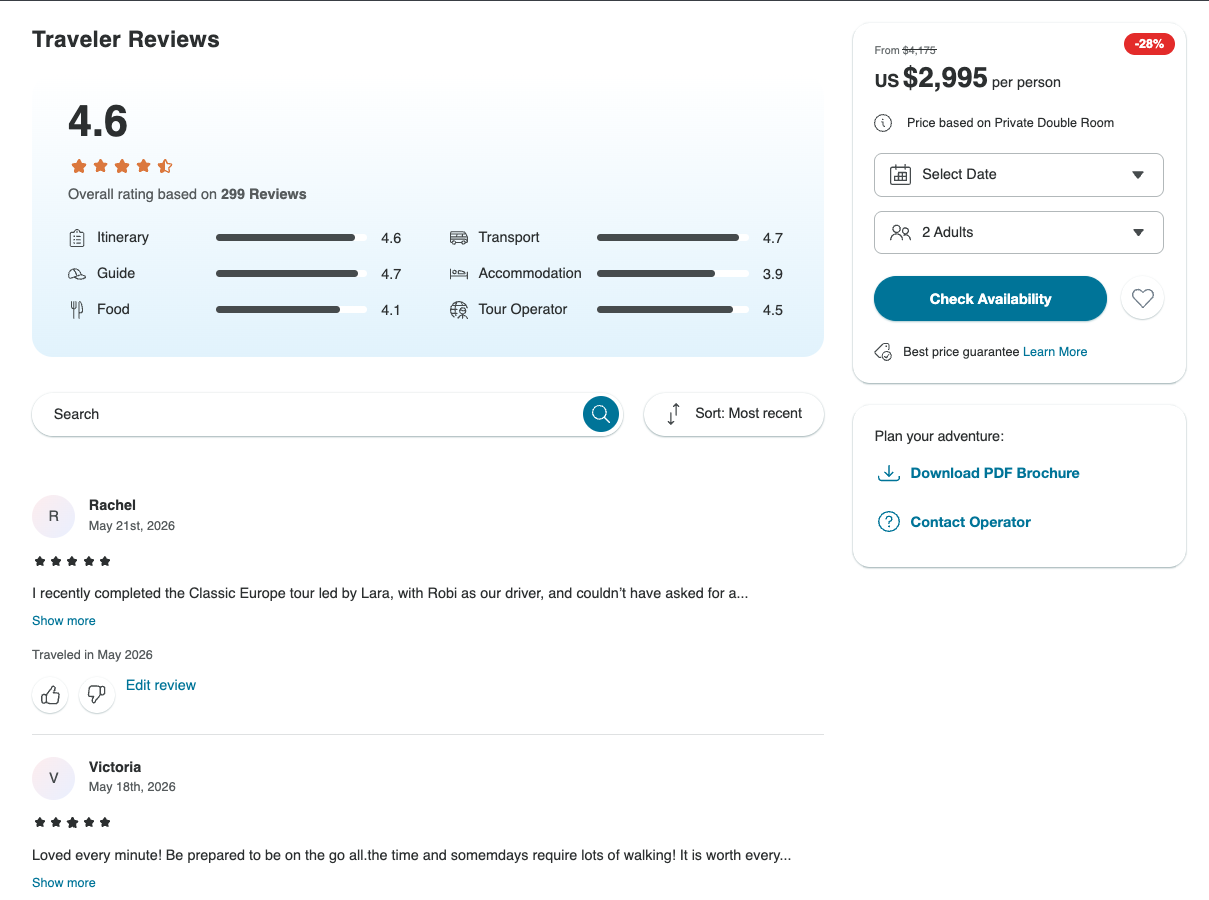Click the Guide rating bar
This screenshot has height=900, width=1209.
coord(290,274)
